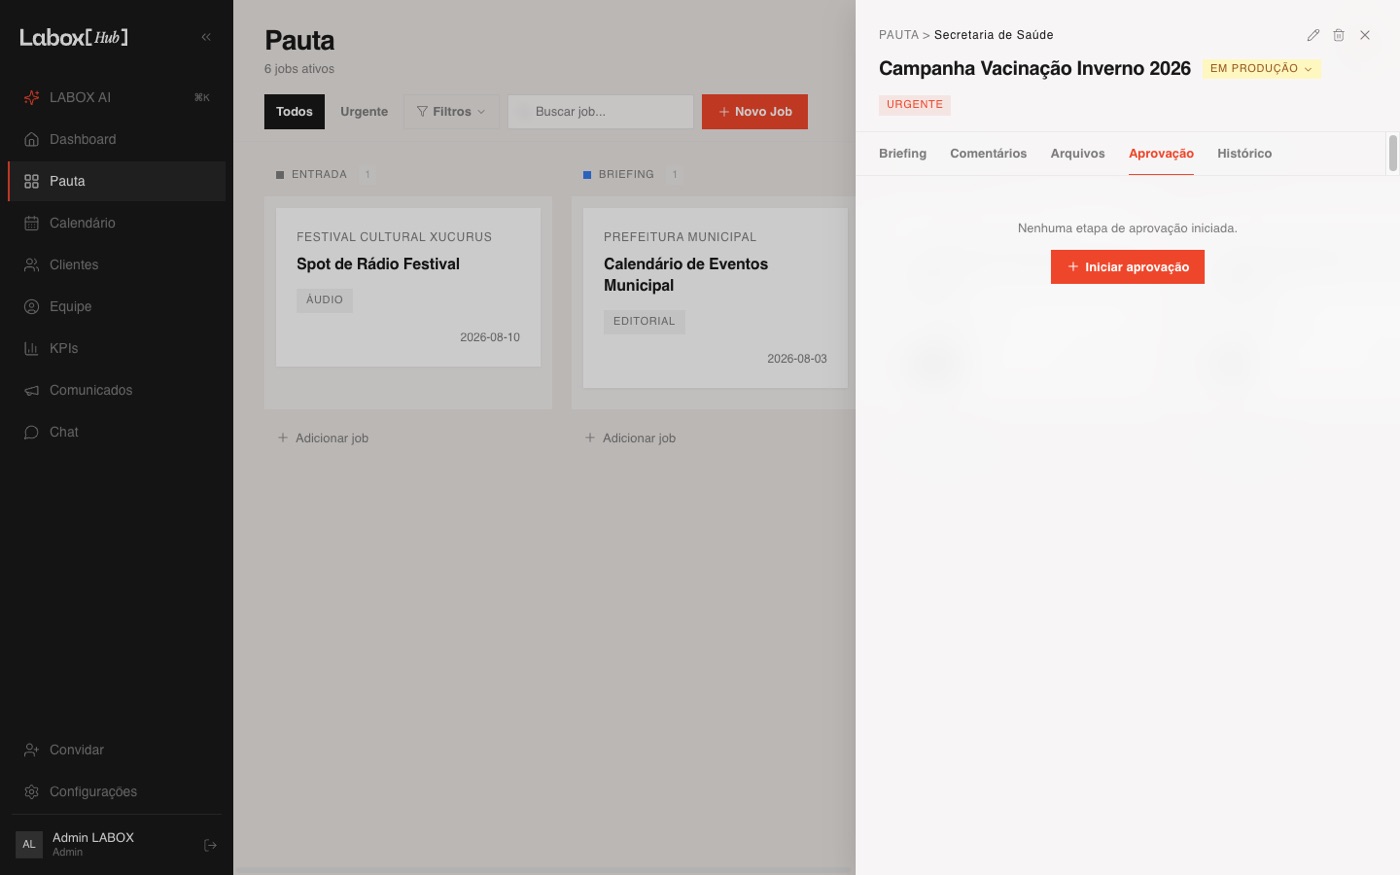Click '6 jobs ativos' text
The height and width of the screenshot is (875, 1400).
tap(299, 69)
